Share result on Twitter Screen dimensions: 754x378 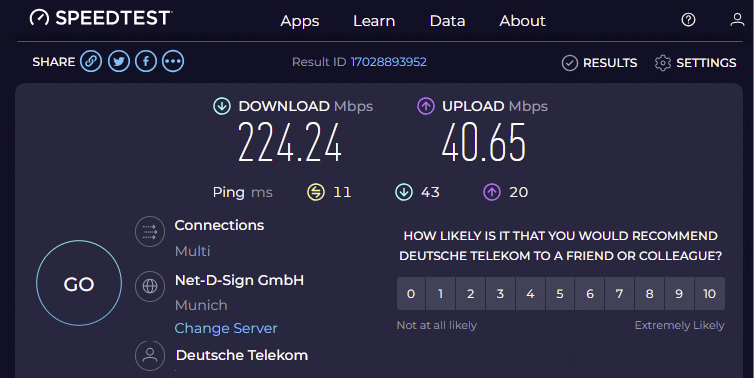point(119,62)
